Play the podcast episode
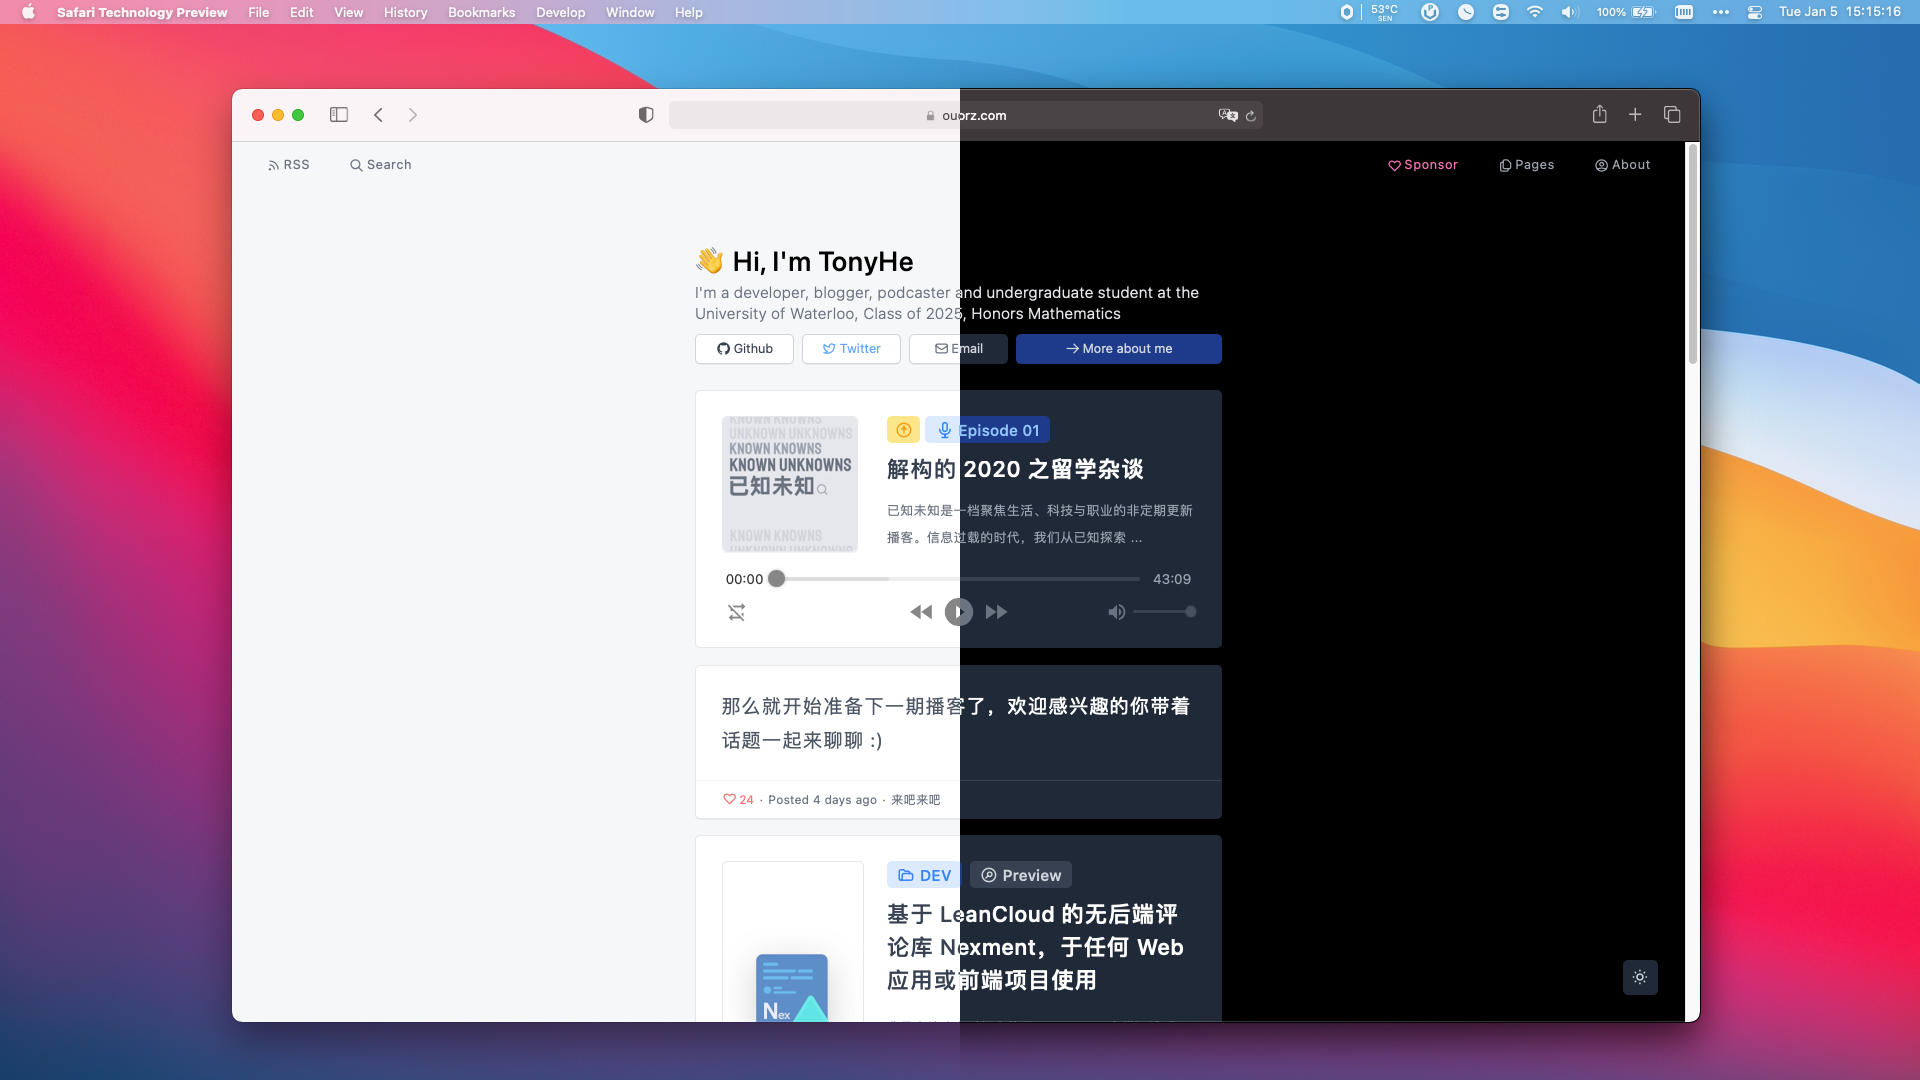Screen dimensions: 1920x1080 tap(959, 612)
